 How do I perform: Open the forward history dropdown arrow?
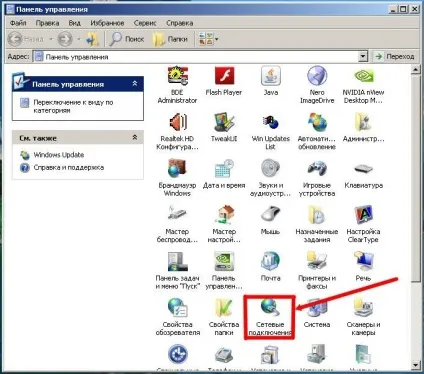78,39
